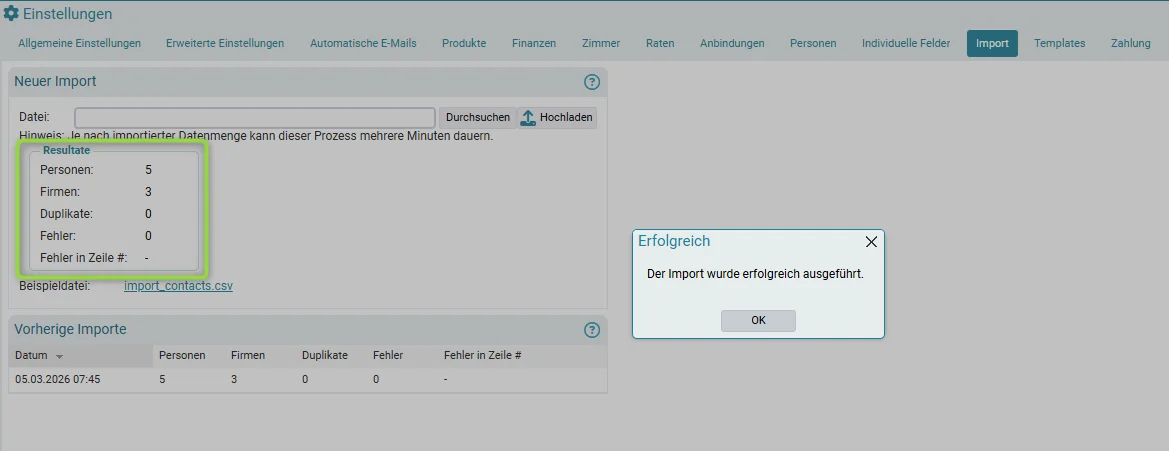Viewport: 1169px width, 451px height.
Task: Click the Neuer Import panel title
Action: [55, 81]
